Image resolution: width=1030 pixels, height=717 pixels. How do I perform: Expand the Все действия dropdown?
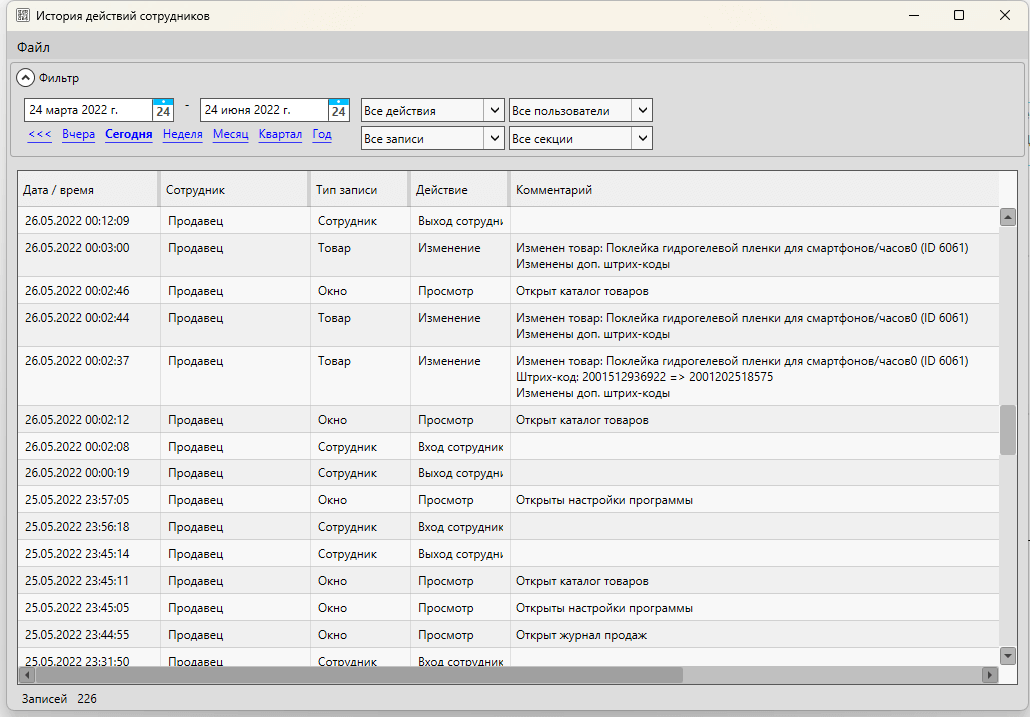click(x=494, y=110)
